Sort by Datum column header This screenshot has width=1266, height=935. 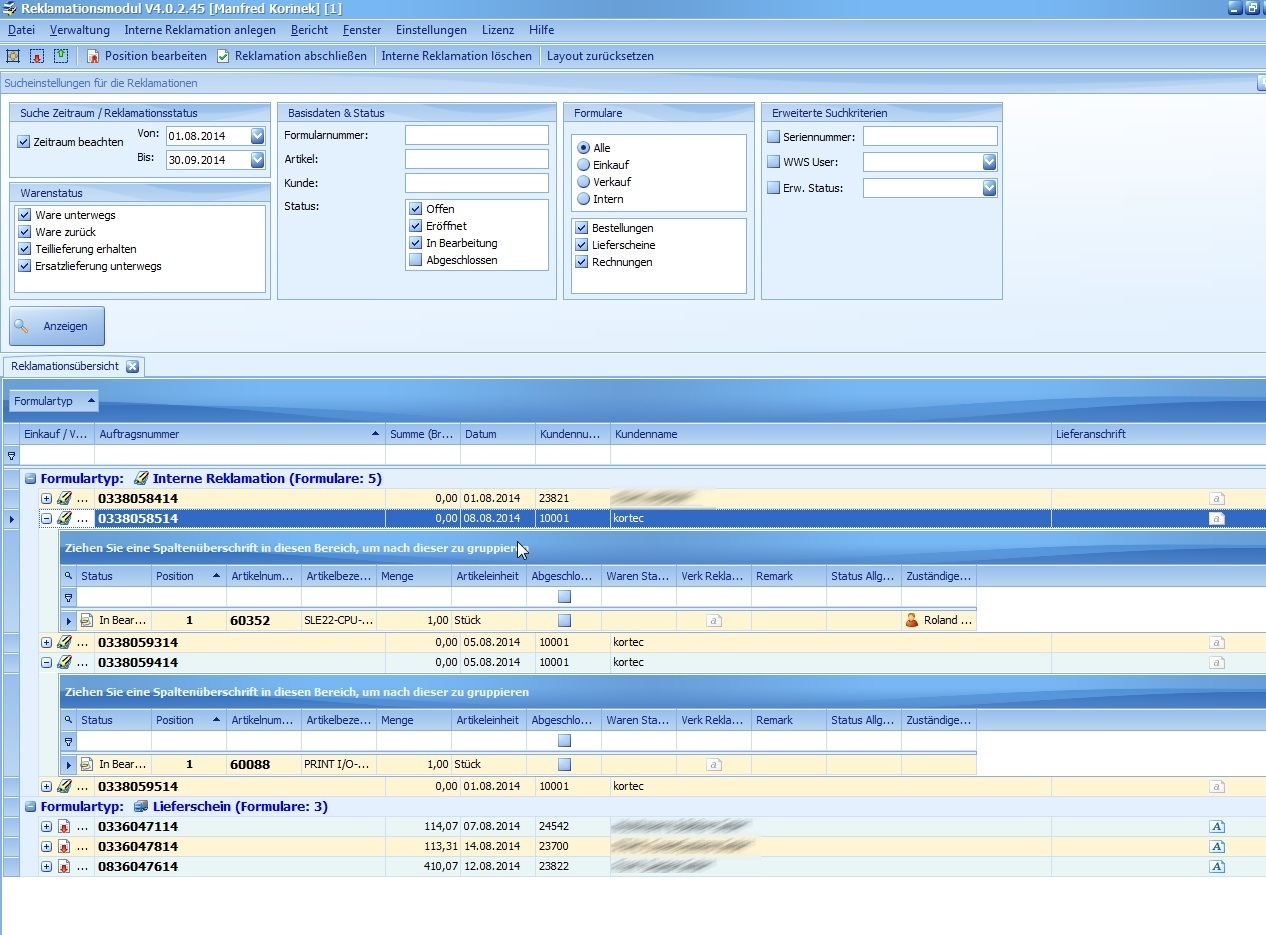click(x=498, y=434)
